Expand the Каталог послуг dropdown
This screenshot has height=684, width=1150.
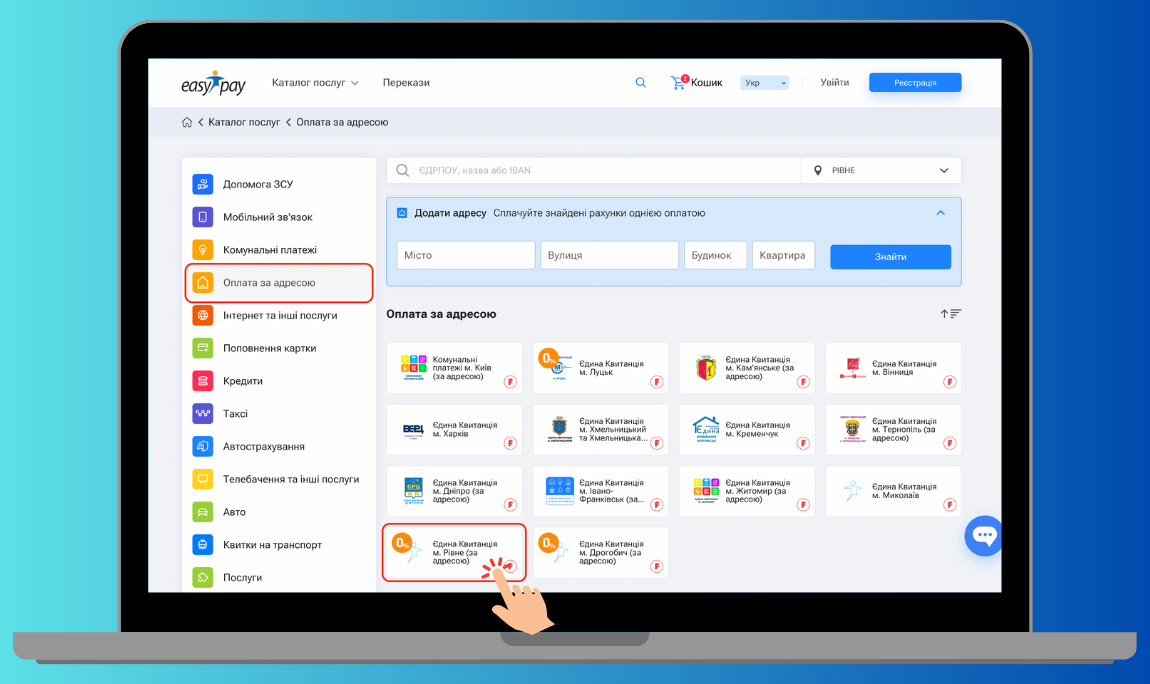click(x=315, y=83)
